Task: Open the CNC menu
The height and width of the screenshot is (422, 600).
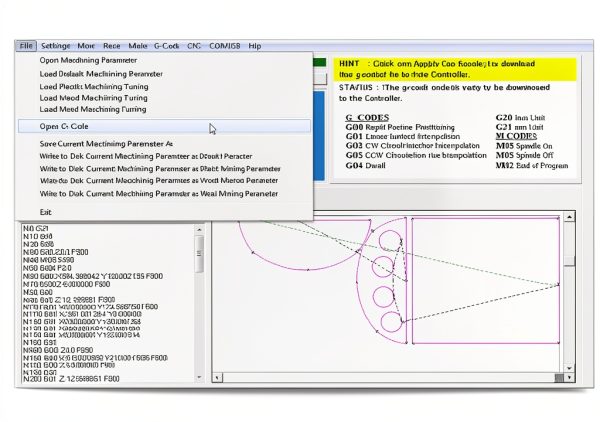Action: 194,46
